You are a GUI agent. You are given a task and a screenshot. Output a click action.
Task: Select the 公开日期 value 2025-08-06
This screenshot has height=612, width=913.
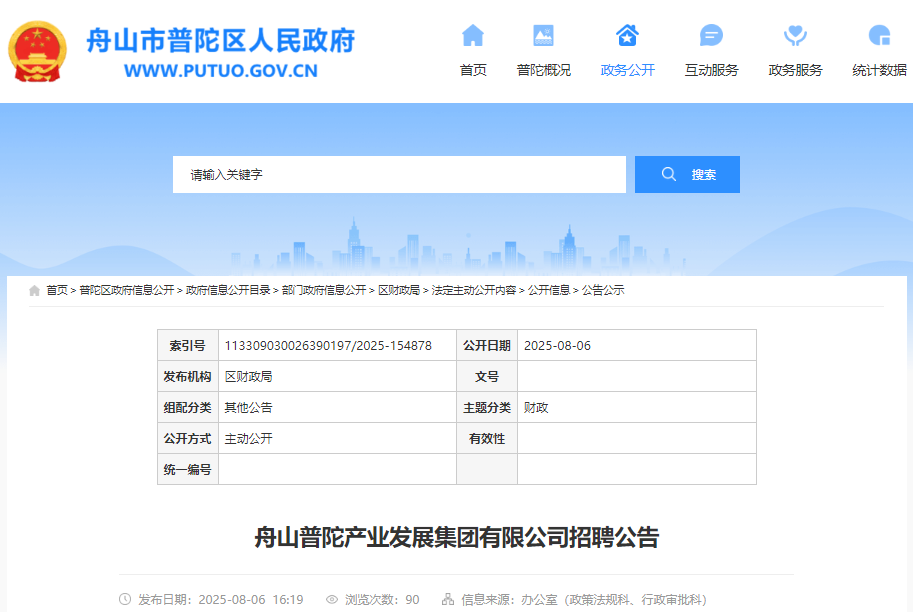[557, 345]
